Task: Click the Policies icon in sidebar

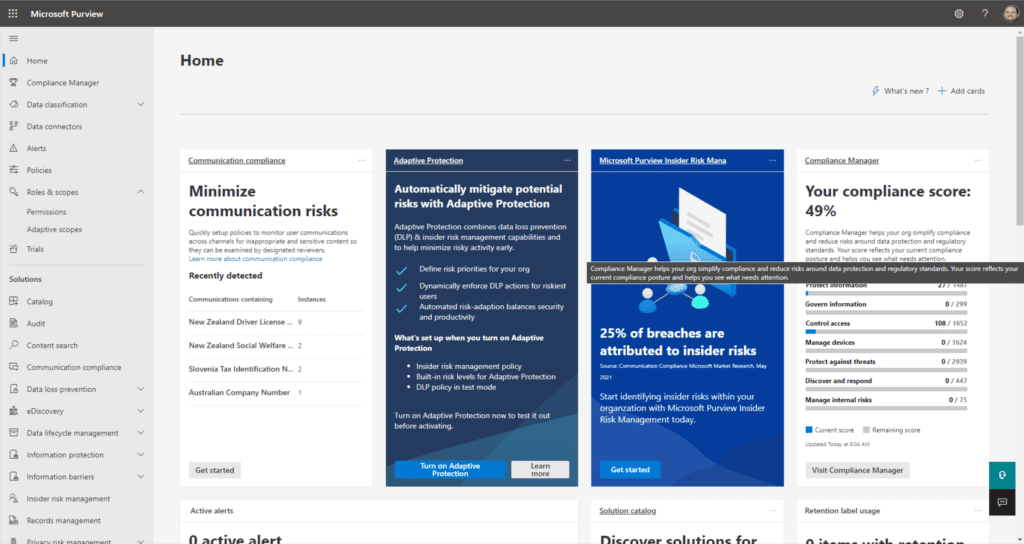Action: coord(14,170)
